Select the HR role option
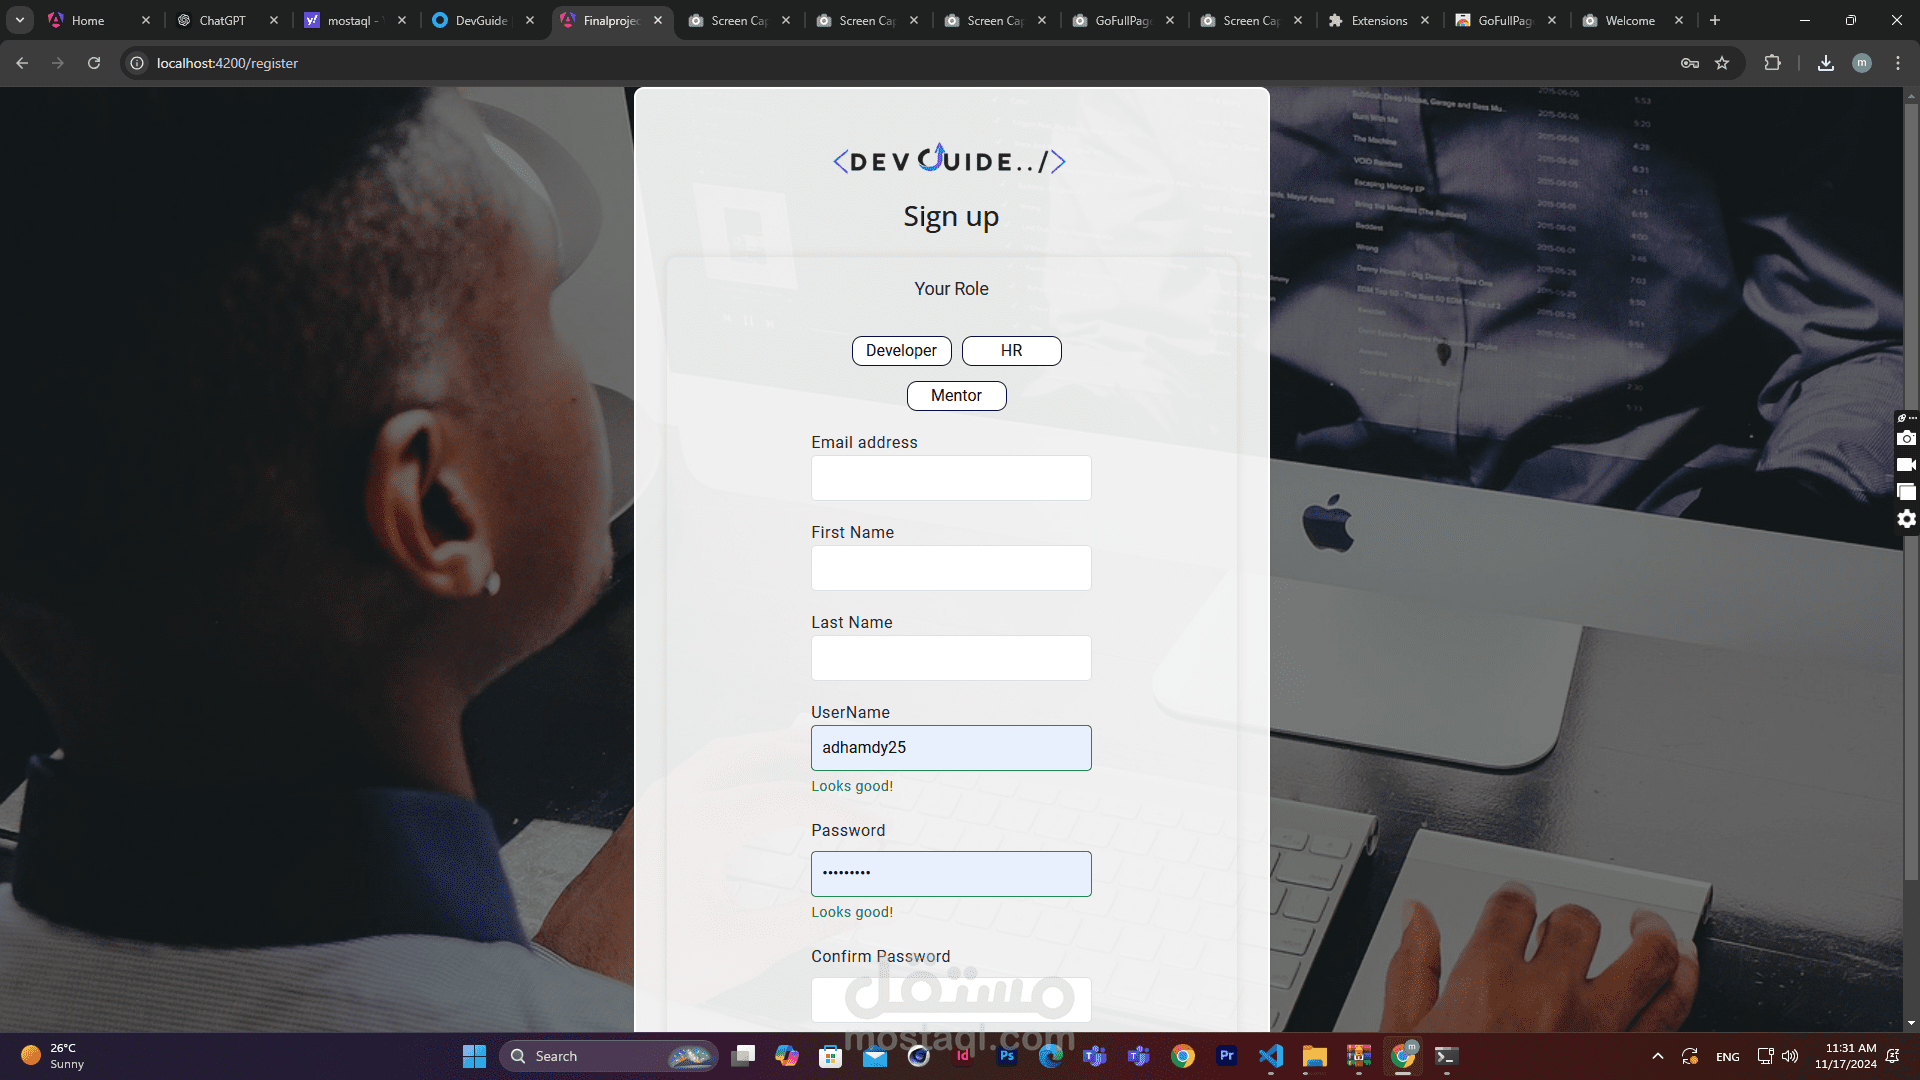The image size is (1920, 1080). coord(1011,351)
